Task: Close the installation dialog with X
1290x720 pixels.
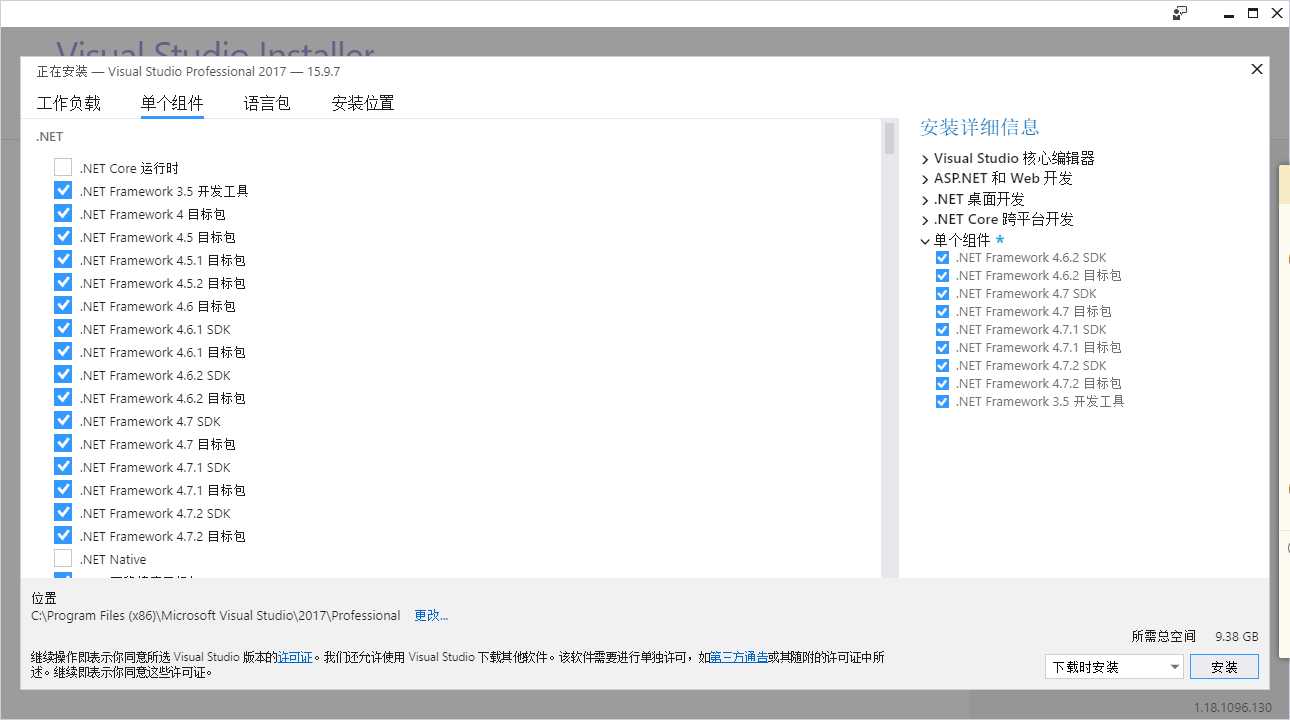Action: [1257, 69]
